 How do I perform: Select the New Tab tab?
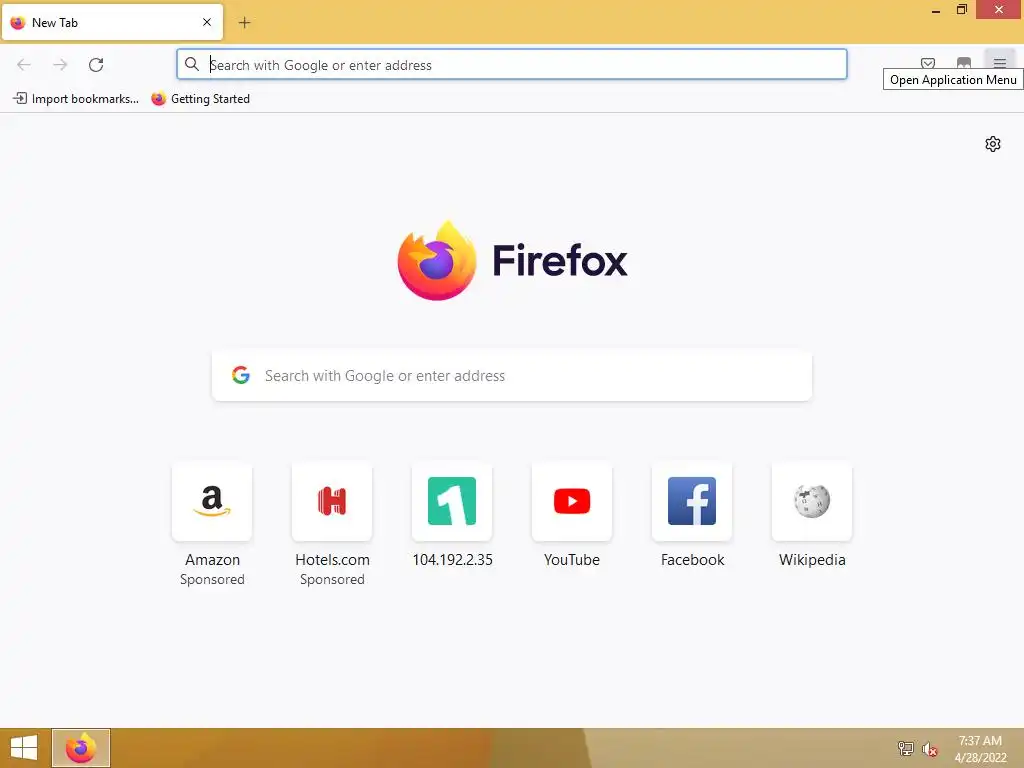[x=112, y=22]
